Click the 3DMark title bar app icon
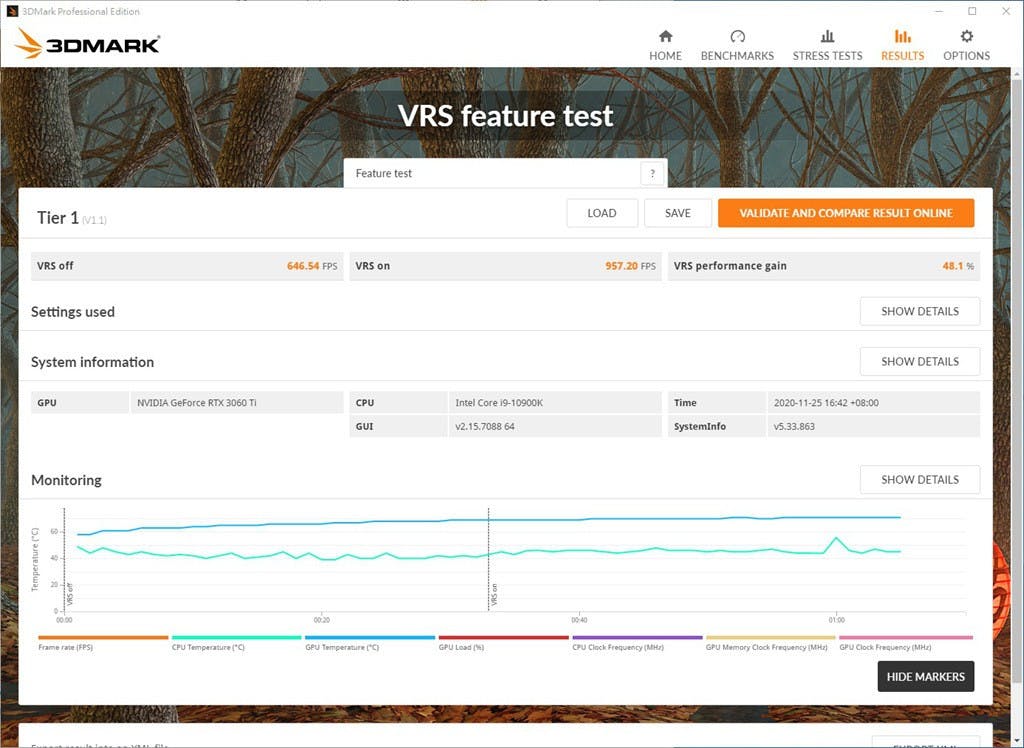Screen dimensions: 1024x748 click(x=12, y=11)
